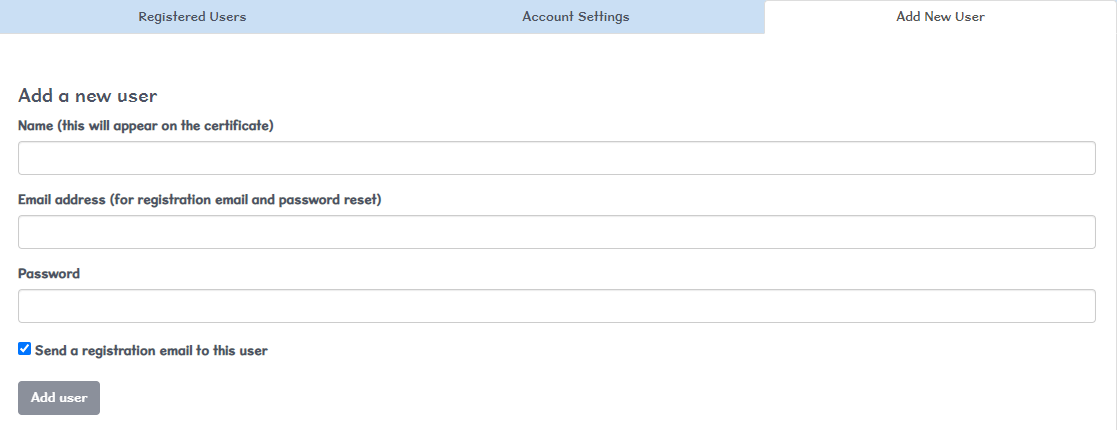
Task: Click into the Name input field
Action: pyautogui.click(x=556, y=158)
